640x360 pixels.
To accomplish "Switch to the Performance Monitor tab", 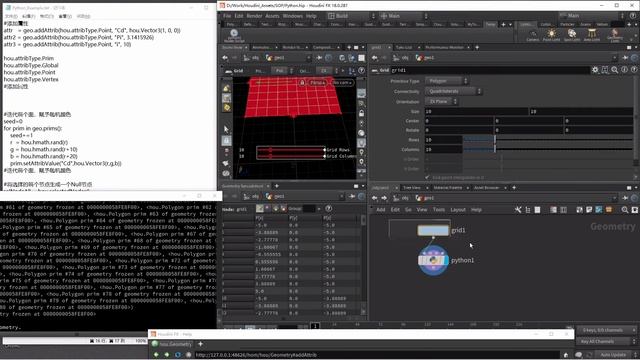I will pyautogui.click(x=444, y=48).
